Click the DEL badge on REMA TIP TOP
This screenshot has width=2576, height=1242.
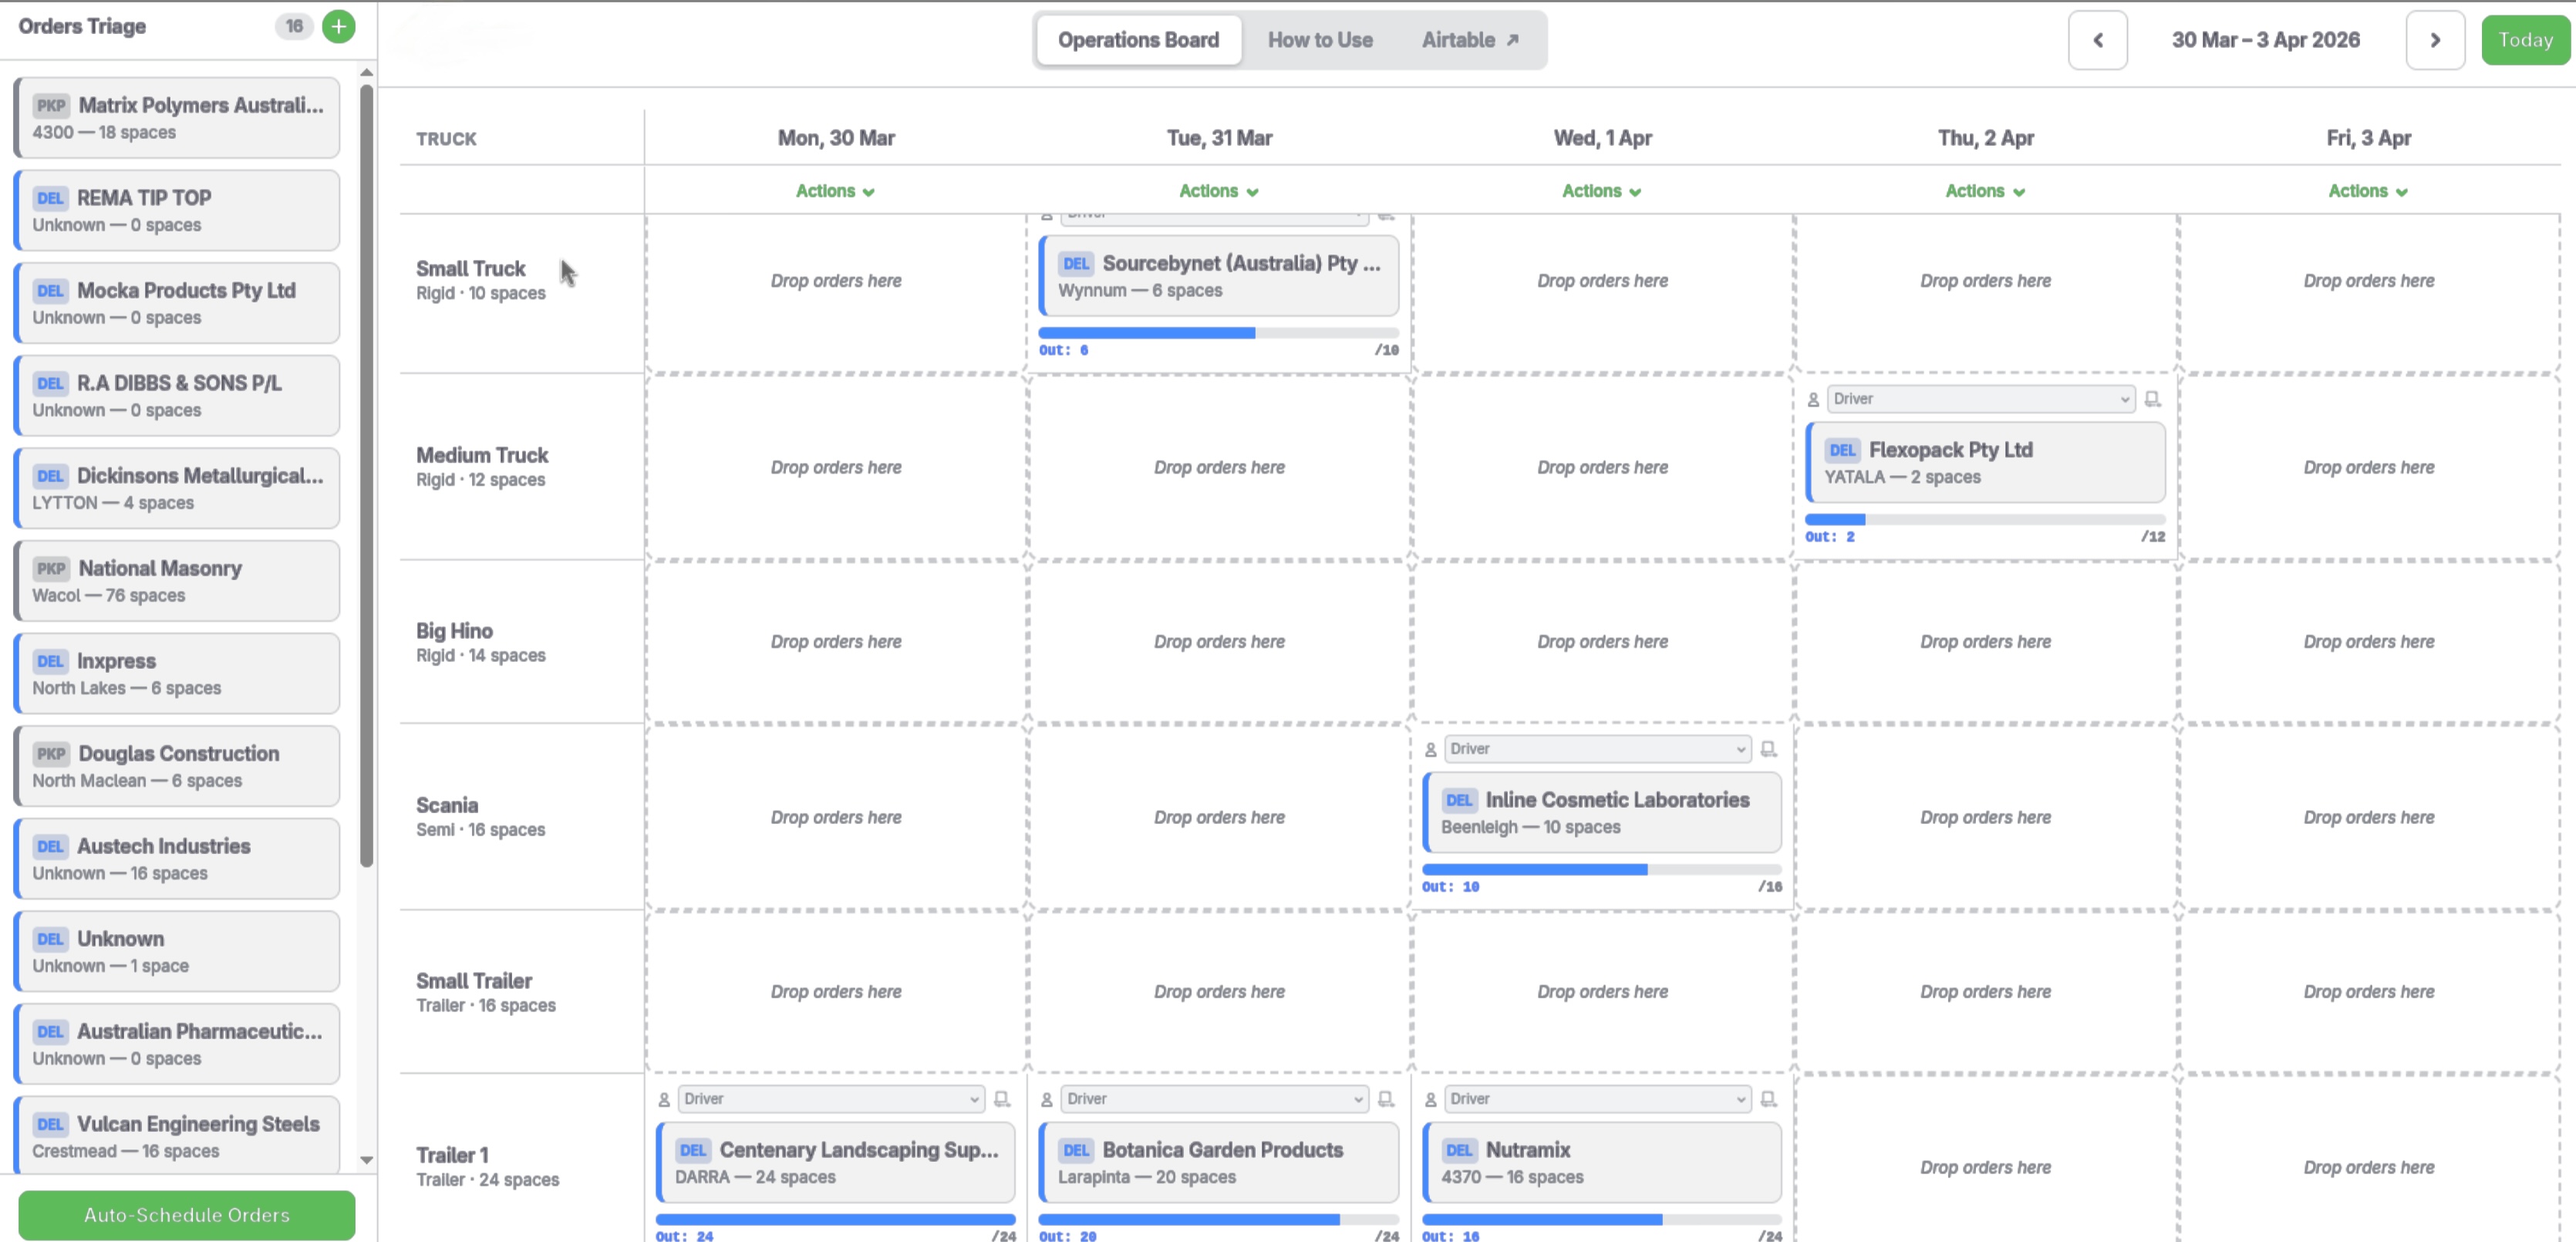[x=50, y=198]
